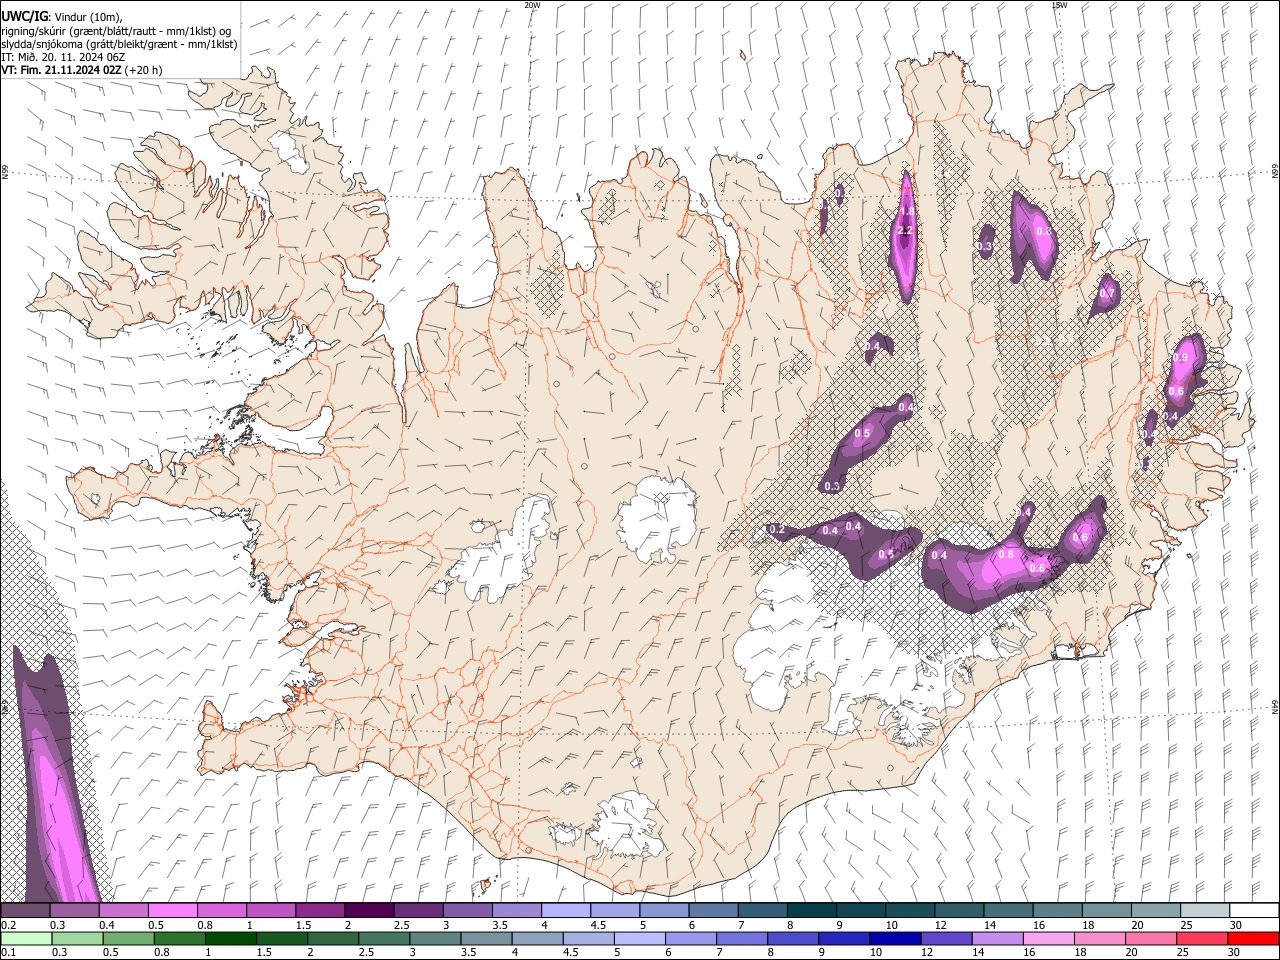Click the '12' label in the lower legend
This screenshot has width=1280, height=960.
tap(928, 953)
